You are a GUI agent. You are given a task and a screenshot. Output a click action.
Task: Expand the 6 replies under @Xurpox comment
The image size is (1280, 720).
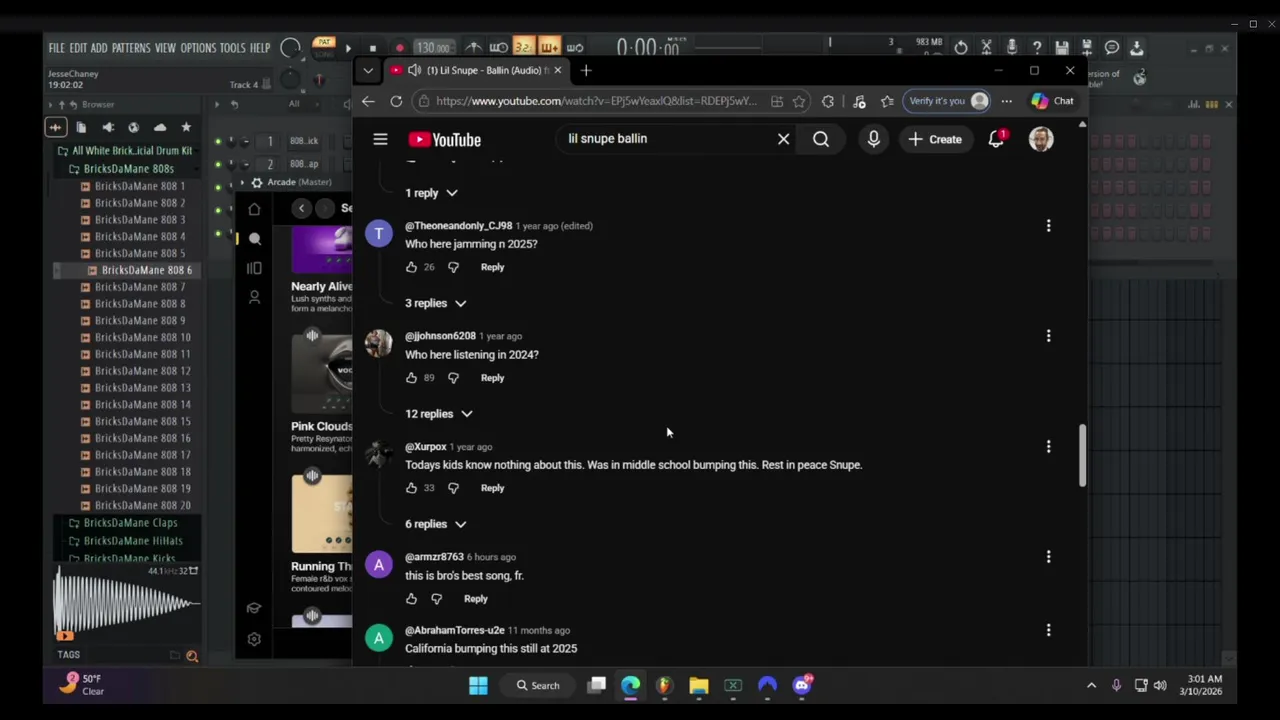[x=435, y=524]
